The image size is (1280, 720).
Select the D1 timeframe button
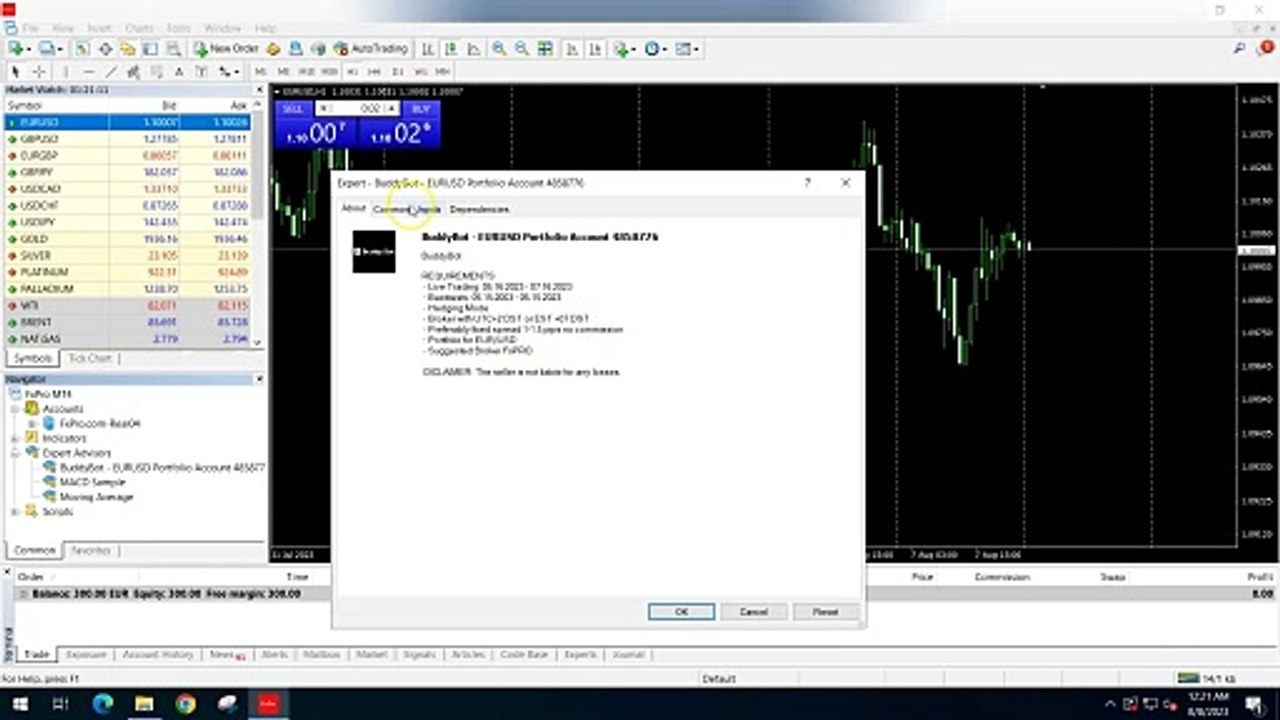(x=398, y=72)
